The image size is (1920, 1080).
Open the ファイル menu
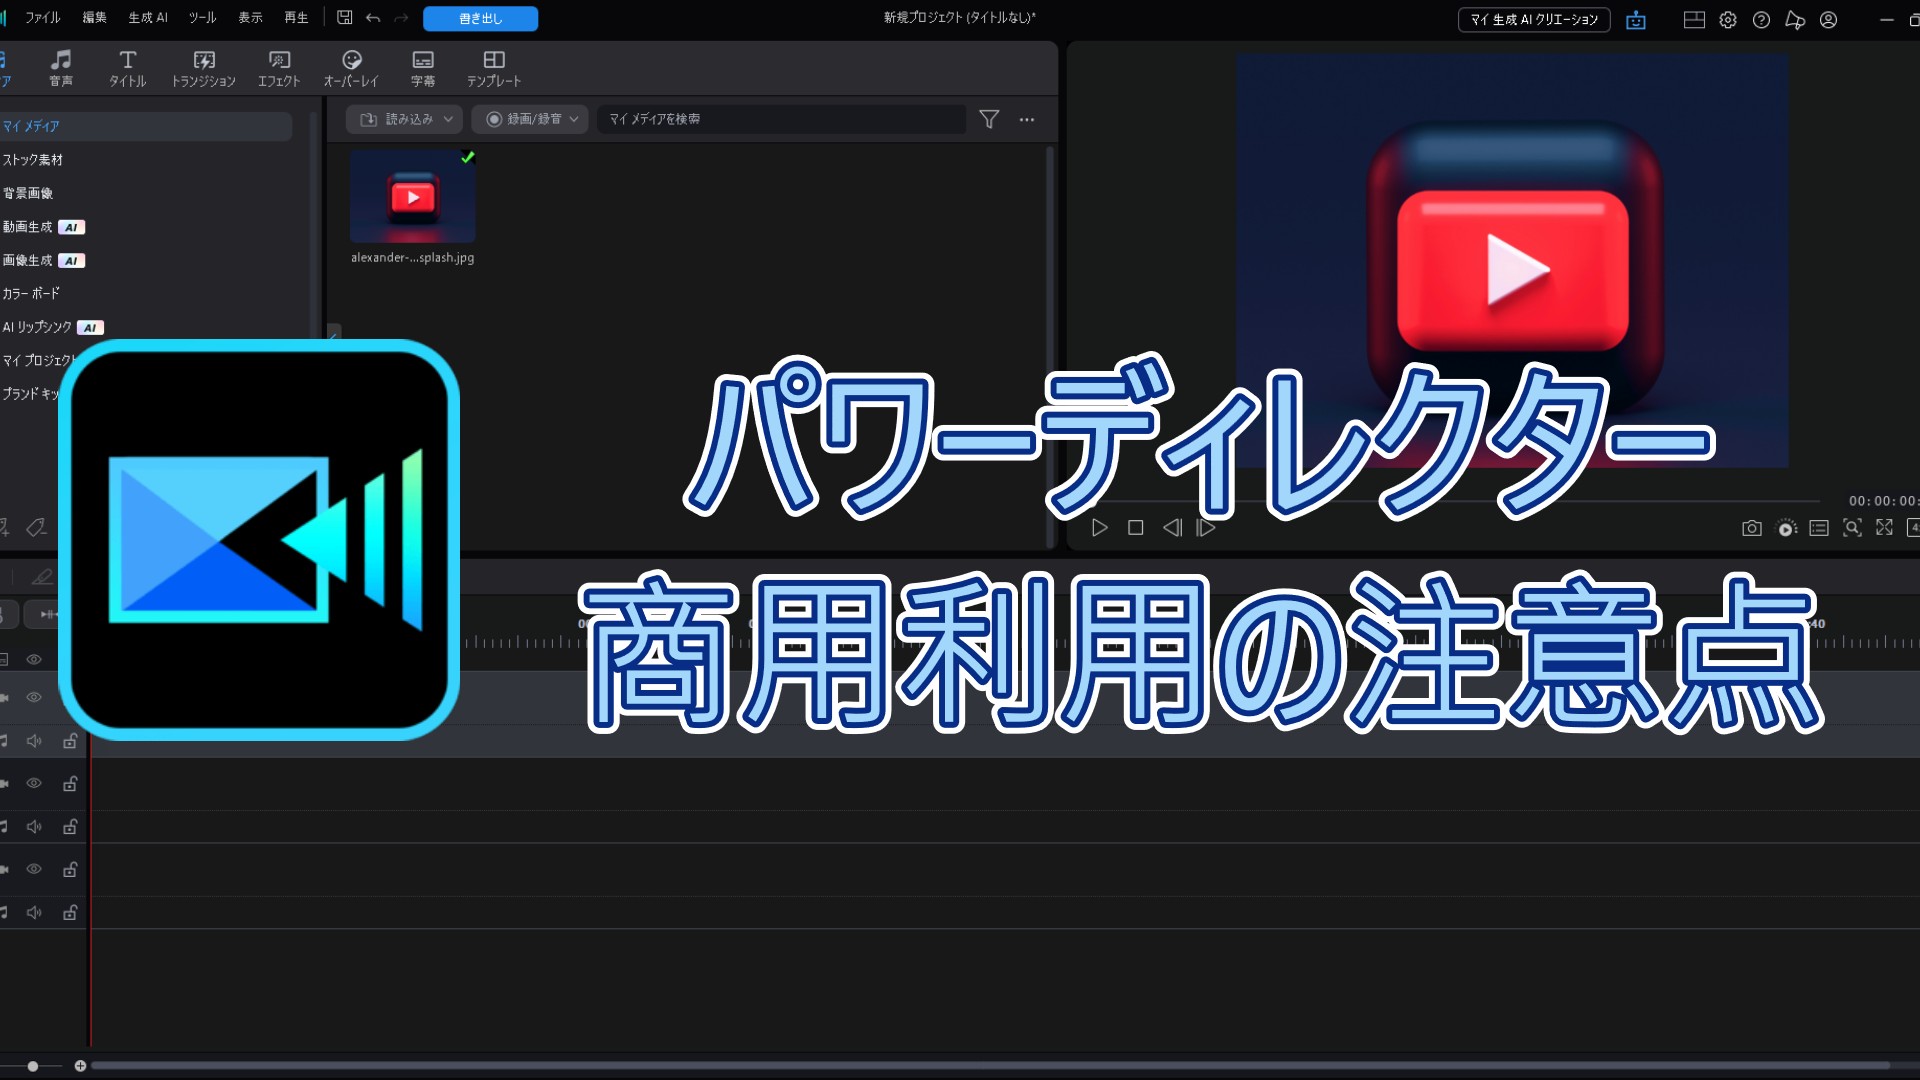pyautogui.click(x=42, y=18)
